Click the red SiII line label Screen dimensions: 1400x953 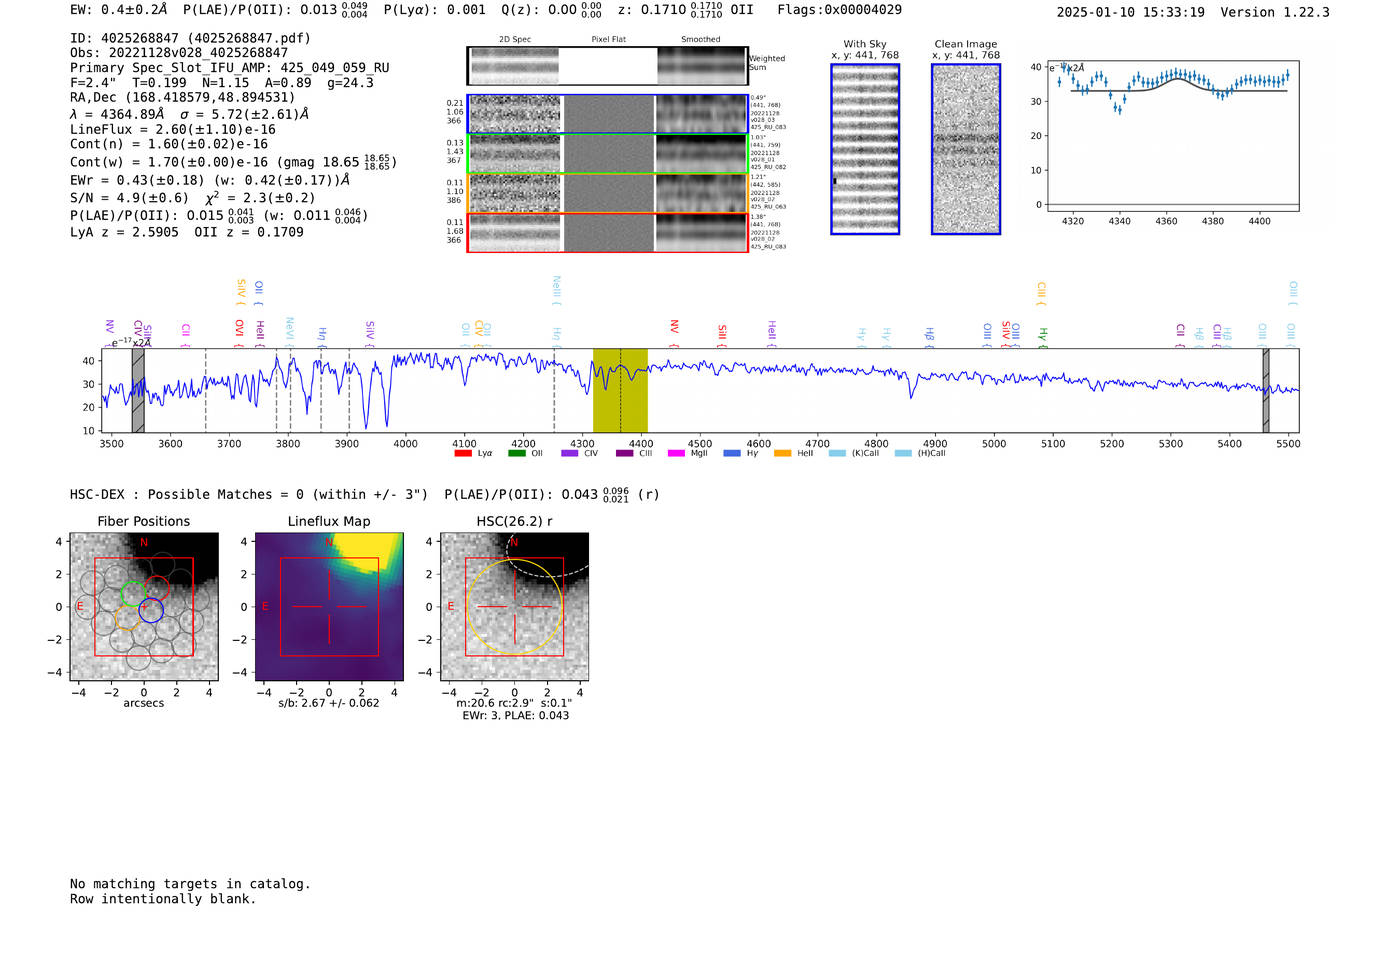point(722,336)
